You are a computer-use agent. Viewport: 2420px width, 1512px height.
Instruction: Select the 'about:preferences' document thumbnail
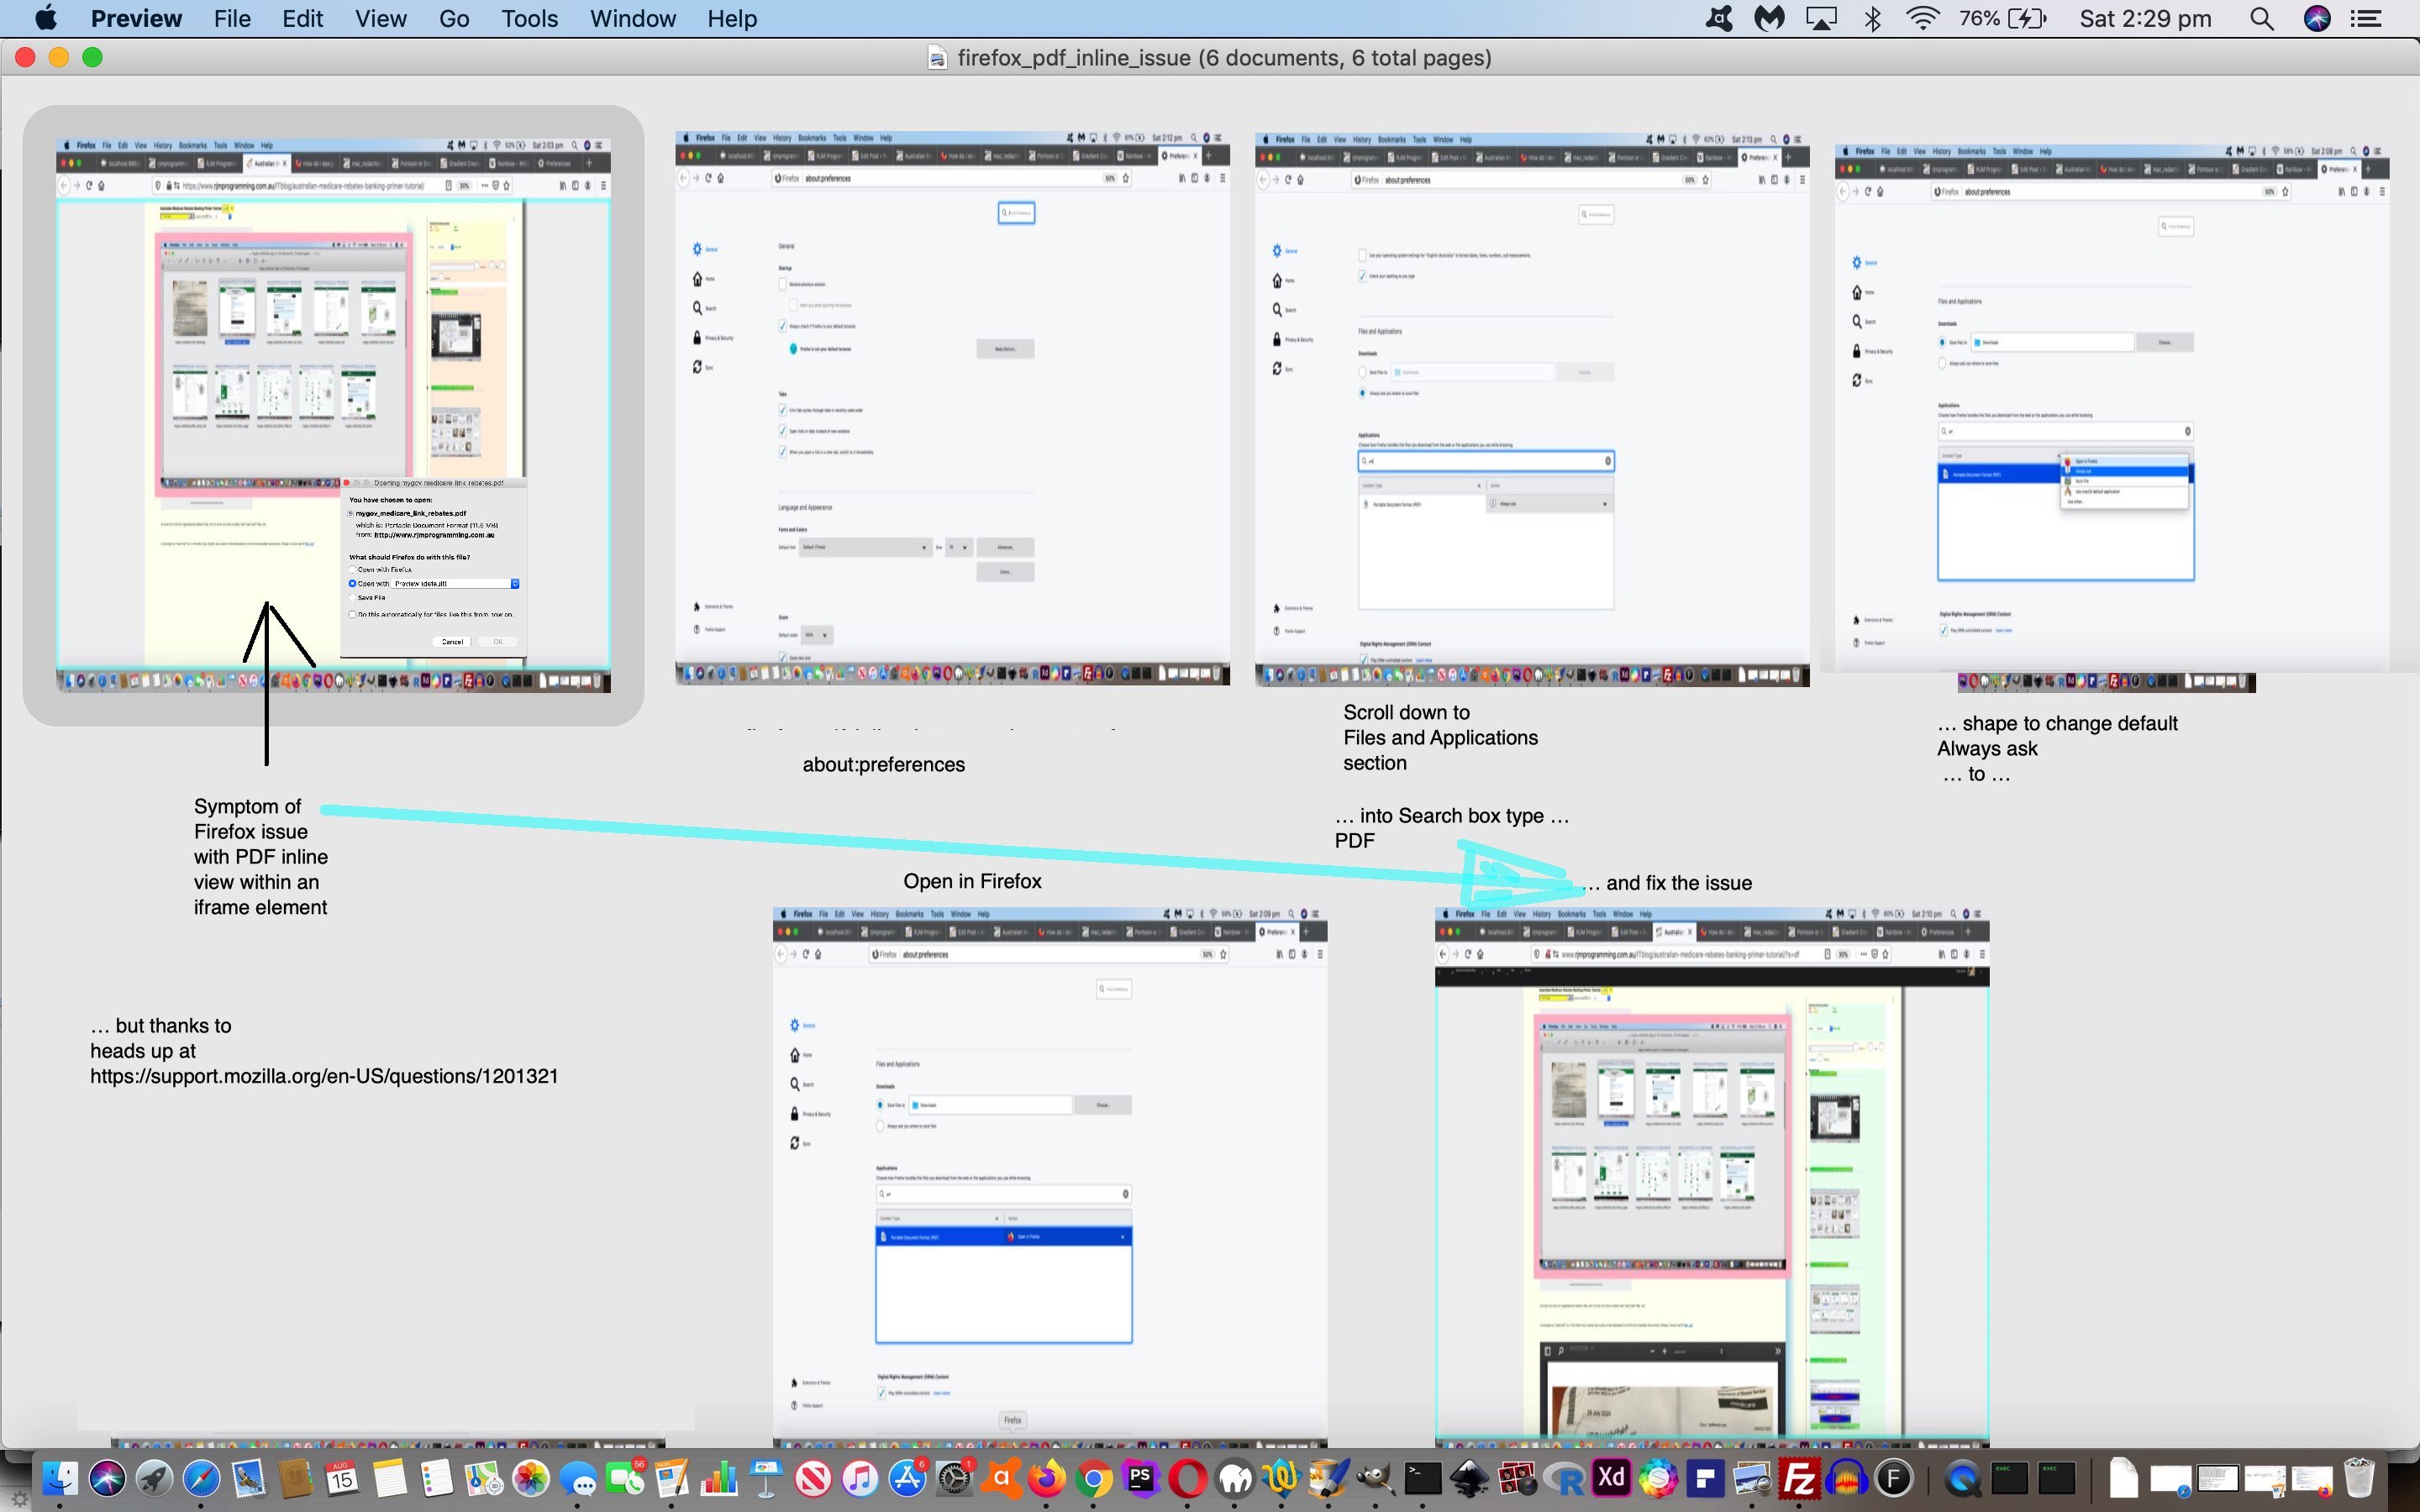coord(952,408)
